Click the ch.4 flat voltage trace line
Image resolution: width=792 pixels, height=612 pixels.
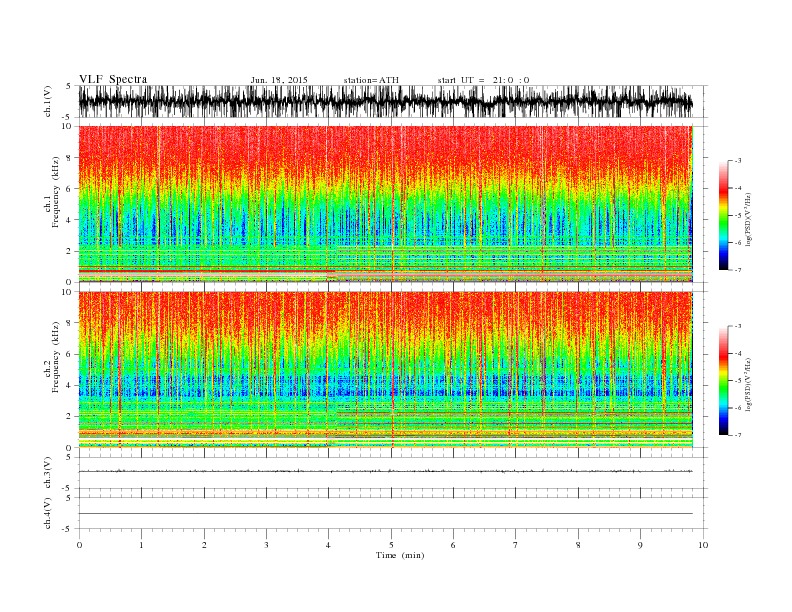[385, 514]
